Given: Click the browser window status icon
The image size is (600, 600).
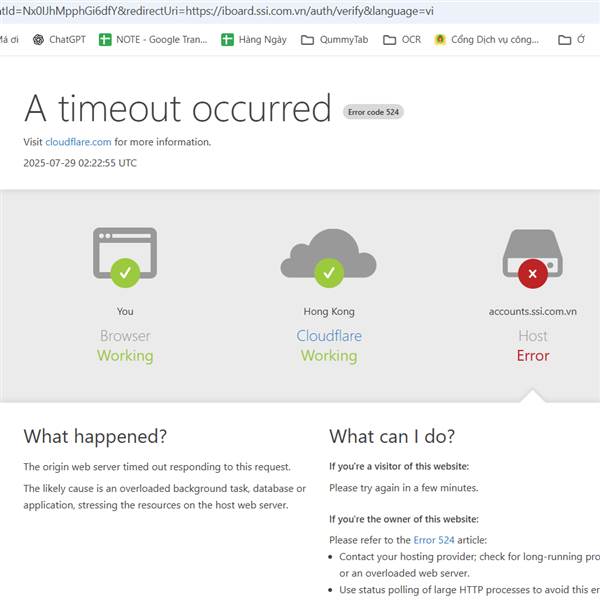Looking at the screenshot, I should [125, 253].
